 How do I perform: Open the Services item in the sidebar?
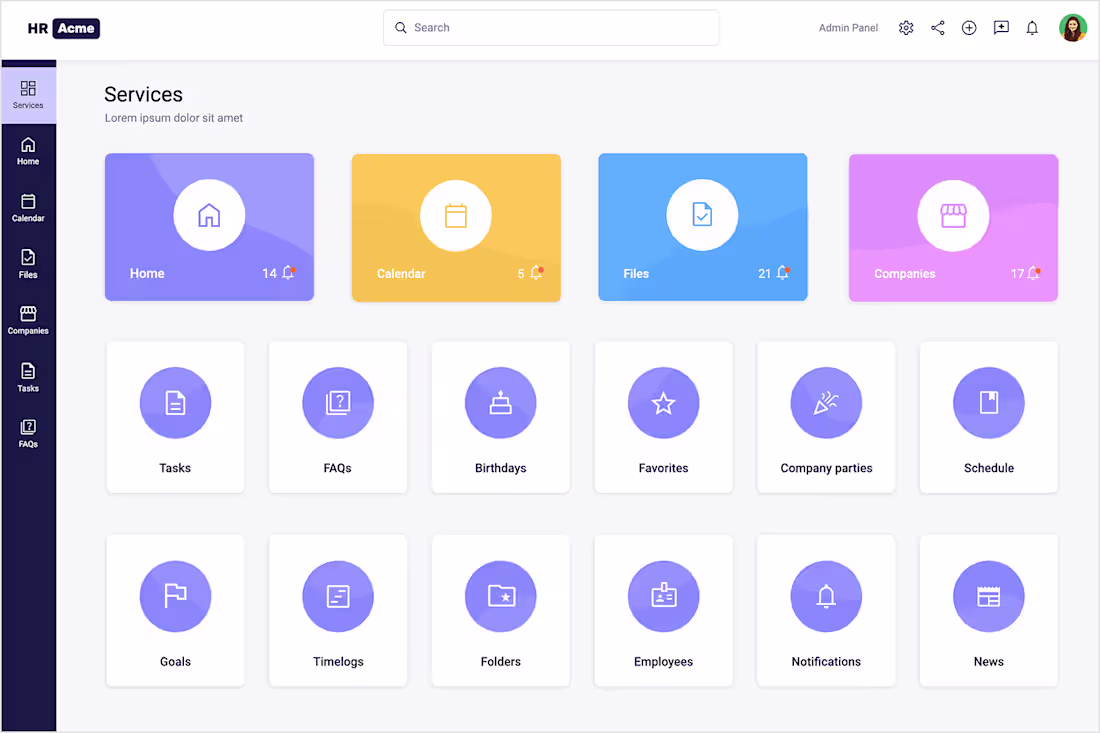tap(28, 95)
